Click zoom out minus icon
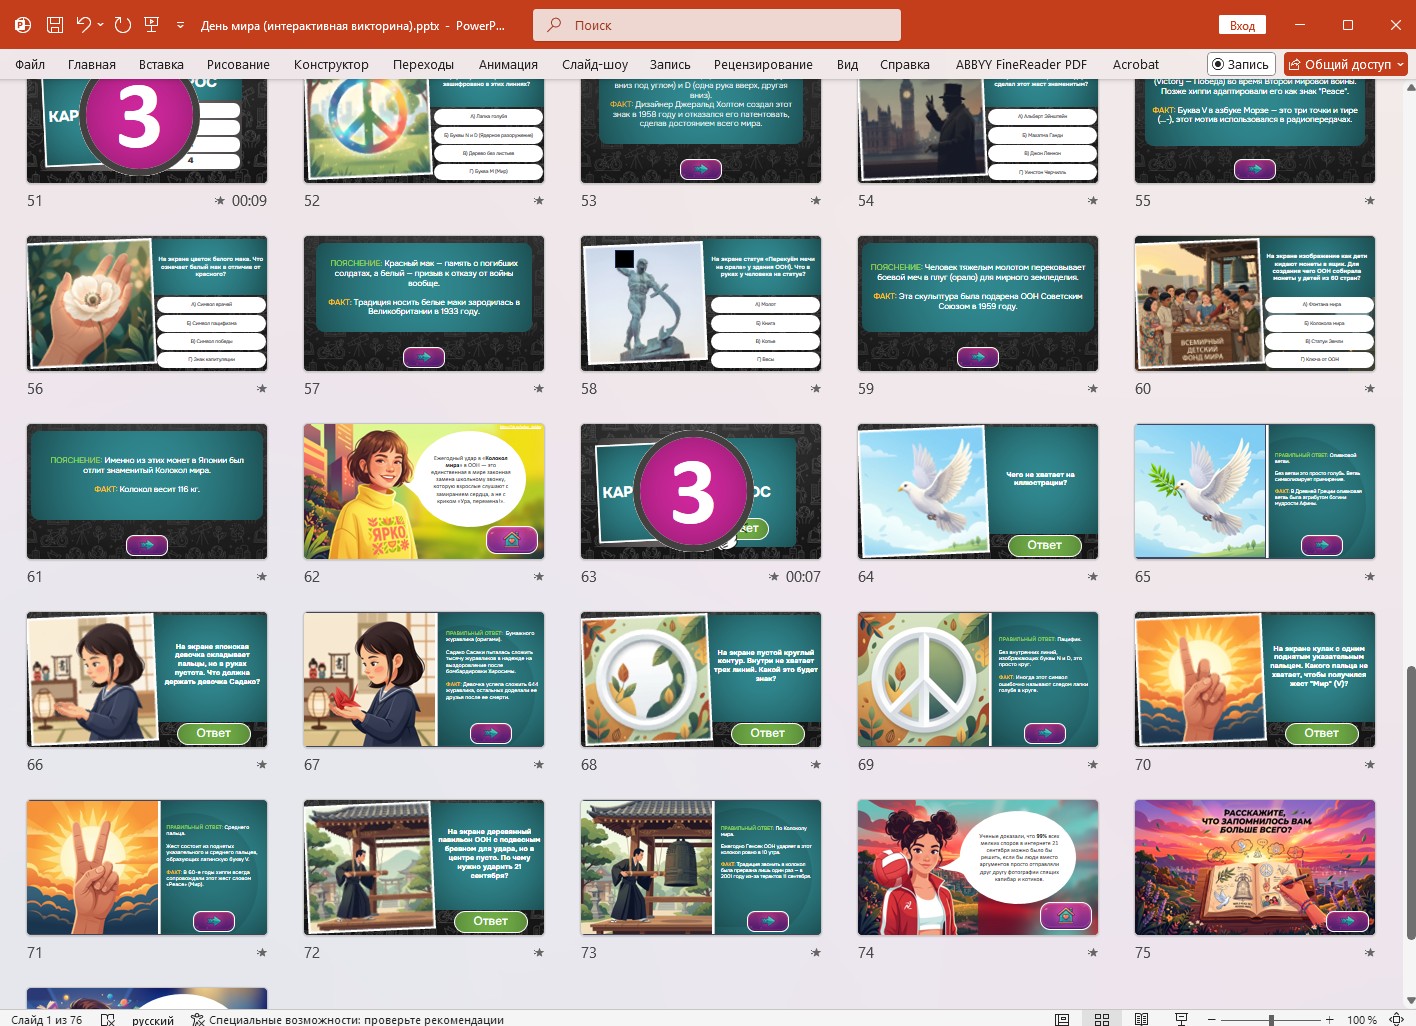The width and height of the screenshot is (1416, 1026). [x=1212, y=1019]
